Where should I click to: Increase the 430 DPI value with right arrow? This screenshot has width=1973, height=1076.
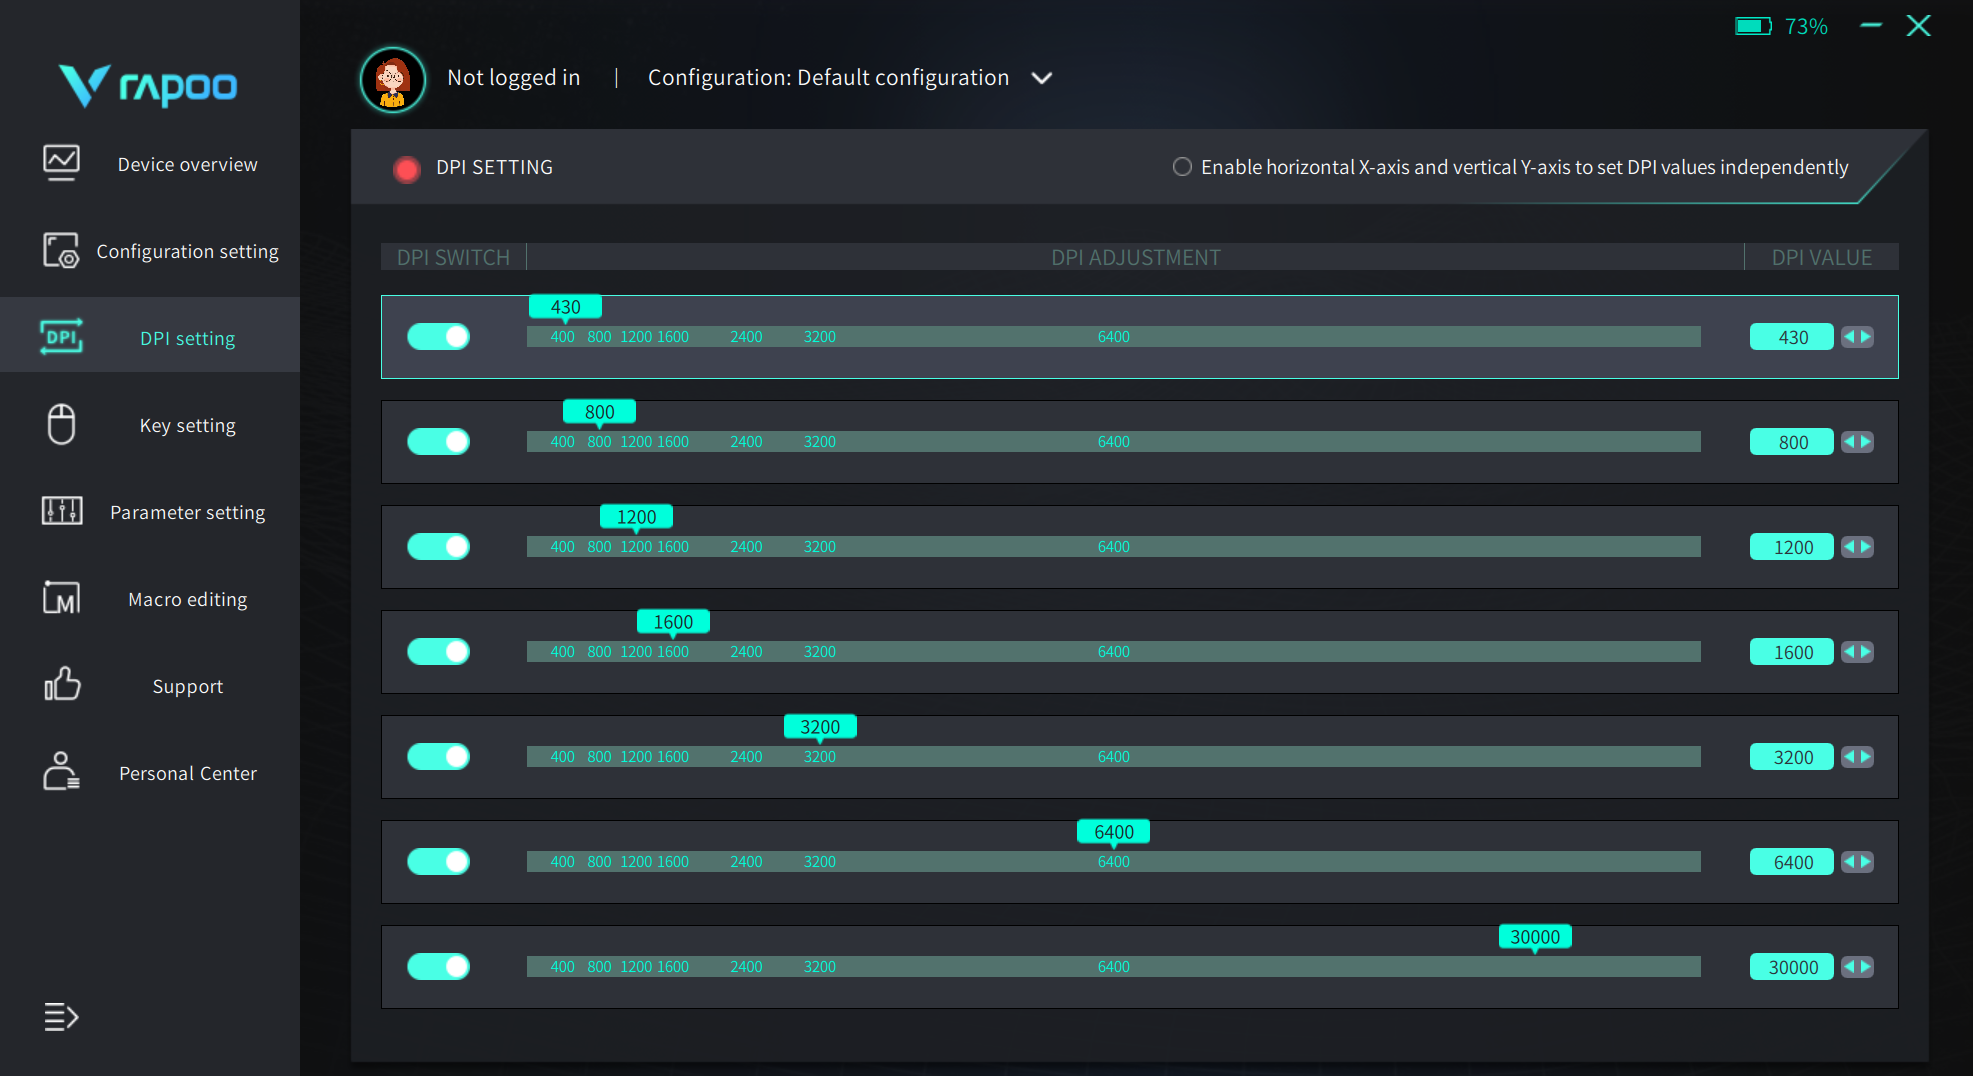(x=1866, y=337)
